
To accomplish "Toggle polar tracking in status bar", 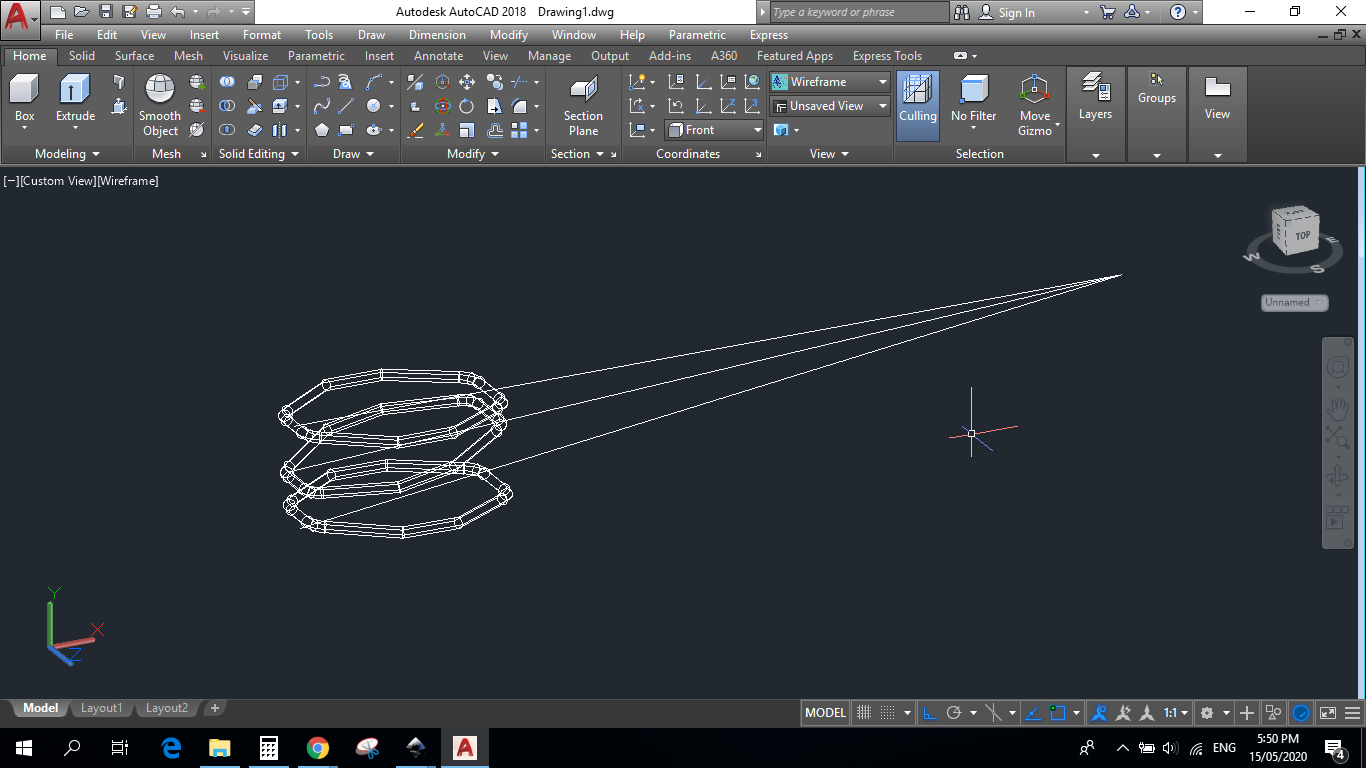I will tap(954, 713).
